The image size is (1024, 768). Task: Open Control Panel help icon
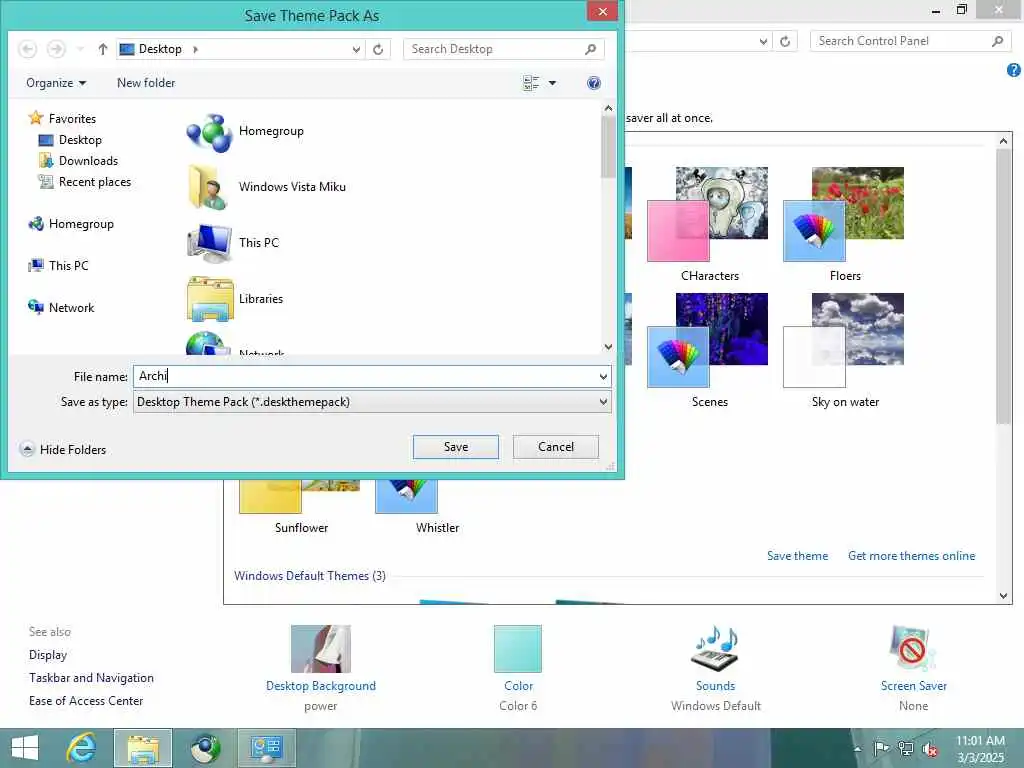(1014, 70)
